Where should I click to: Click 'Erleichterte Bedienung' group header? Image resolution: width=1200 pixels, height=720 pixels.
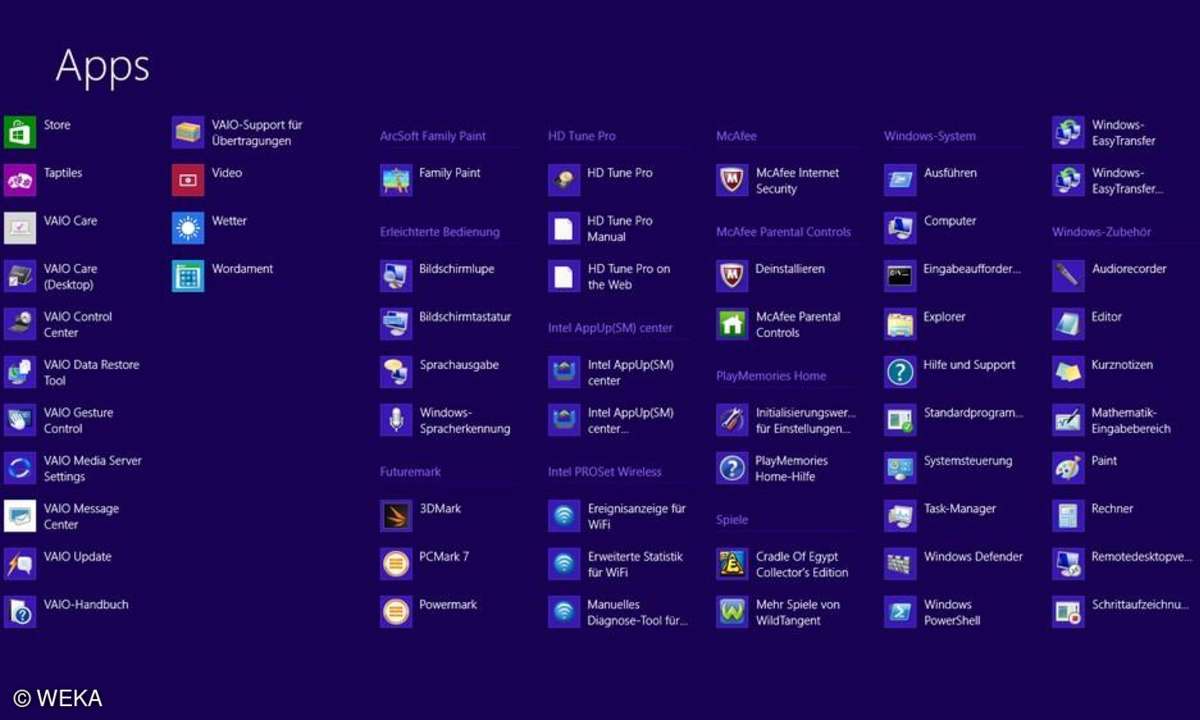tap(439, 232)
